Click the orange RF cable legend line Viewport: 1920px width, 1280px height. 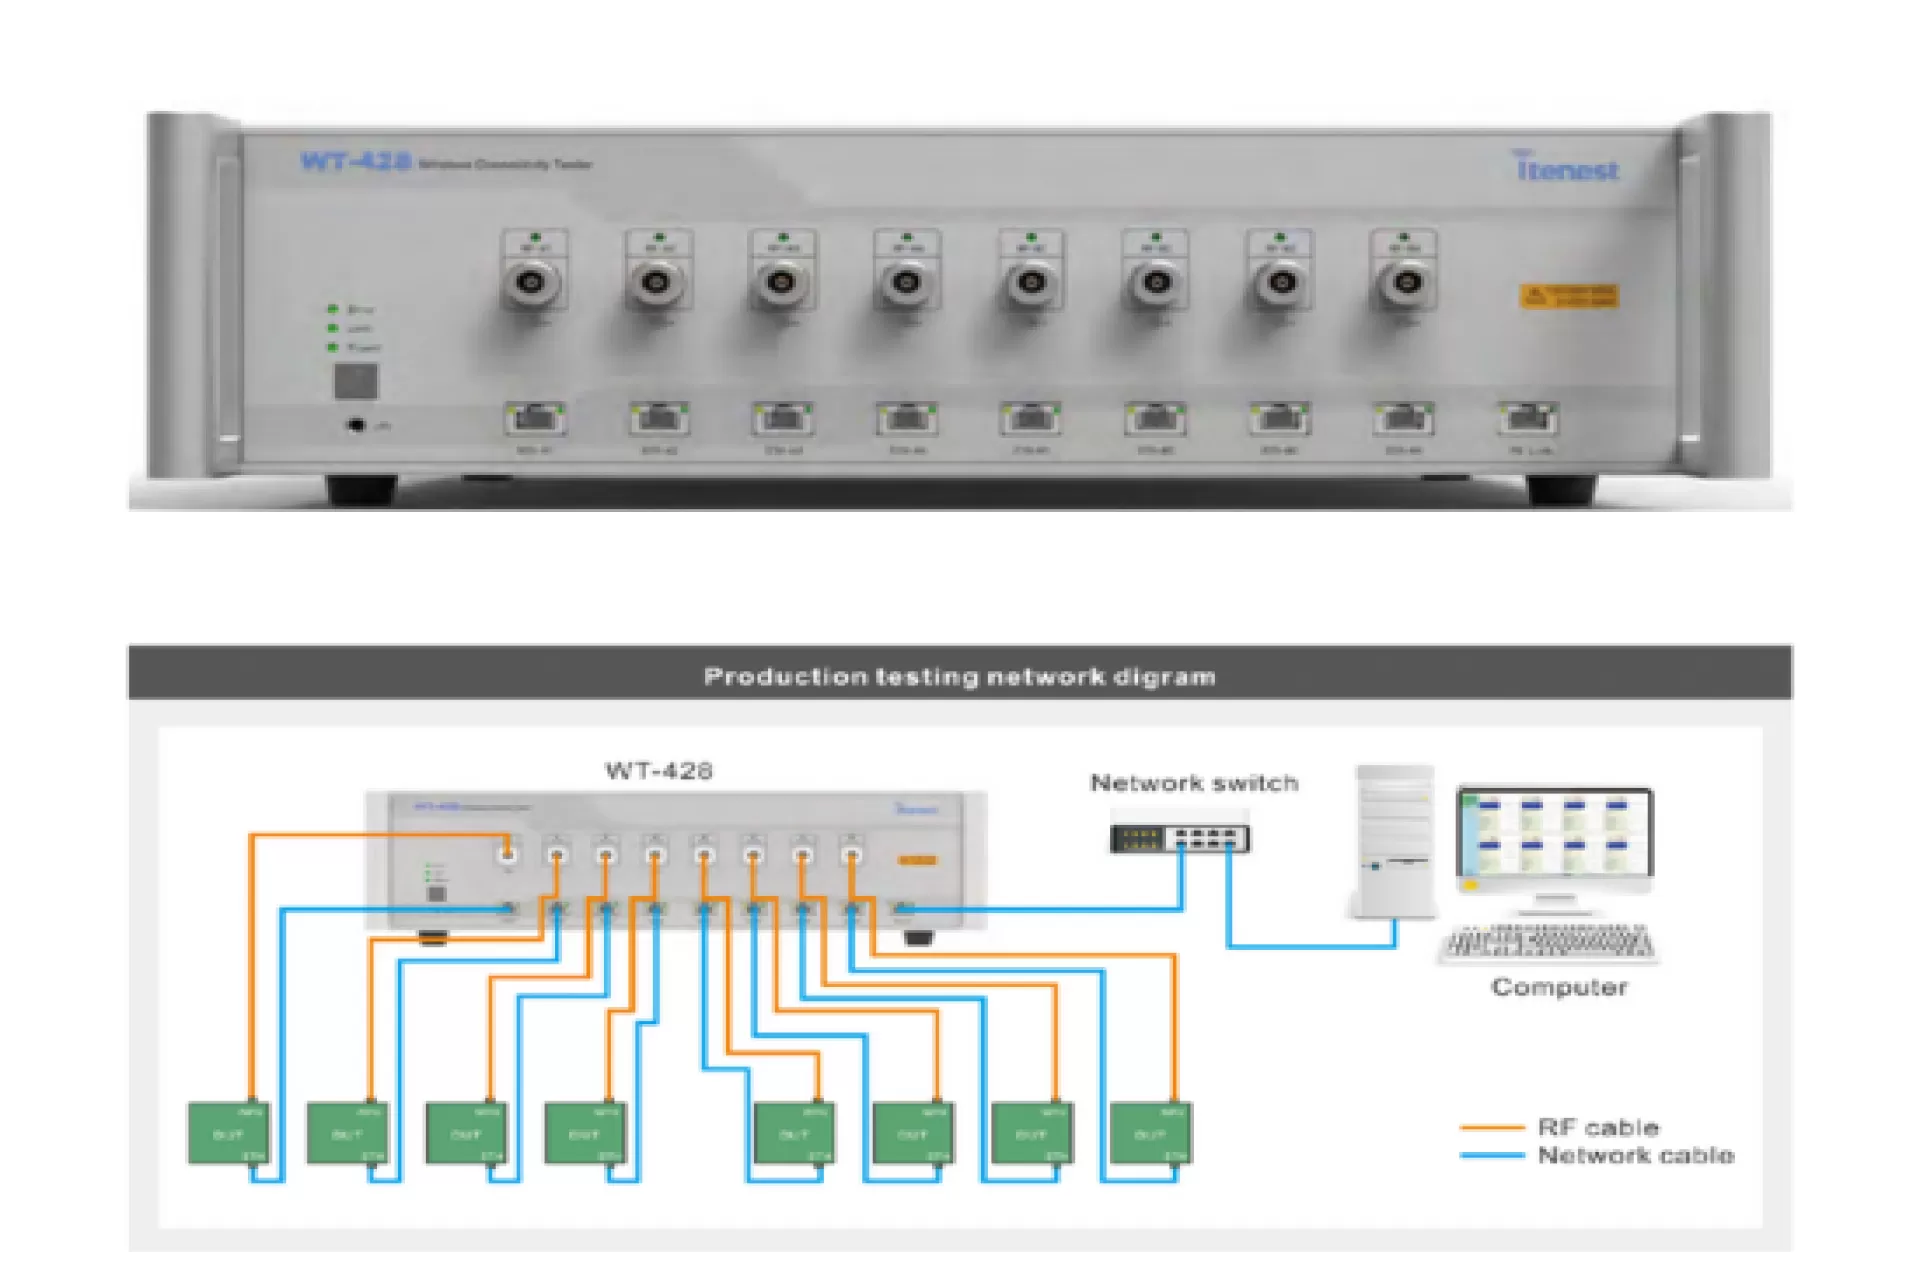point(1492,1128)
